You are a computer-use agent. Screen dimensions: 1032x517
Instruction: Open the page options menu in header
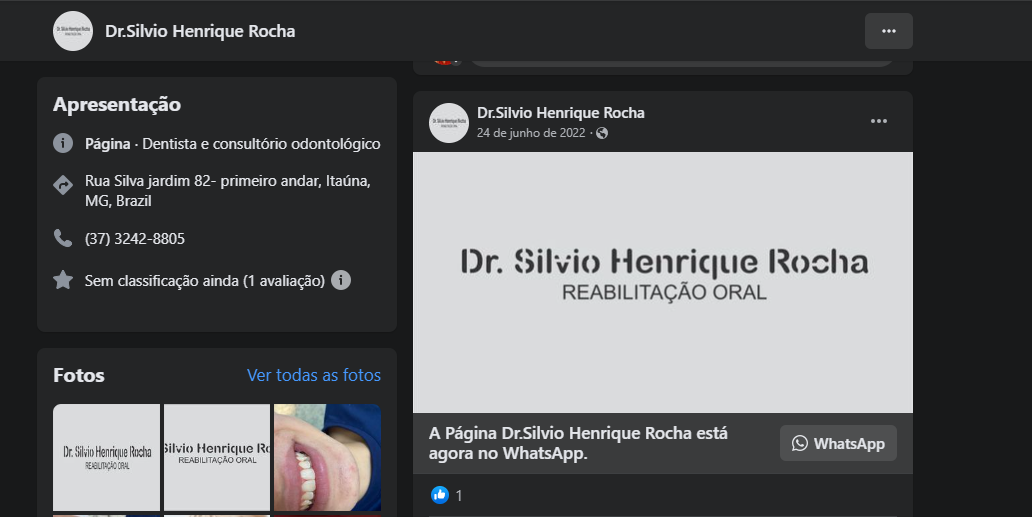pos(888,31)
